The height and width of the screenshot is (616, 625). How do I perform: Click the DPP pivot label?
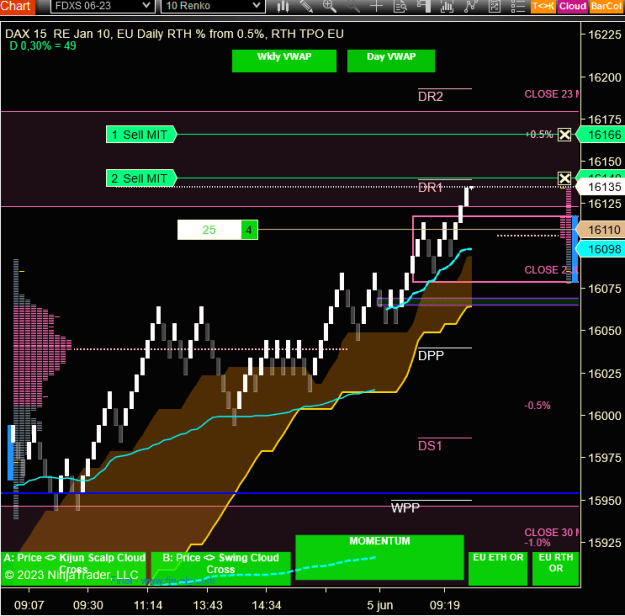(x=431, y=356)
